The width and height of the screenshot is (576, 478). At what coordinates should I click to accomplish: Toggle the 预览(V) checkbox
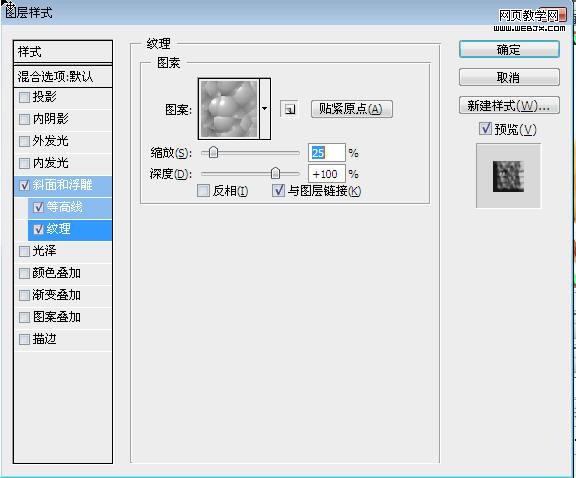[x=485, y=129]
